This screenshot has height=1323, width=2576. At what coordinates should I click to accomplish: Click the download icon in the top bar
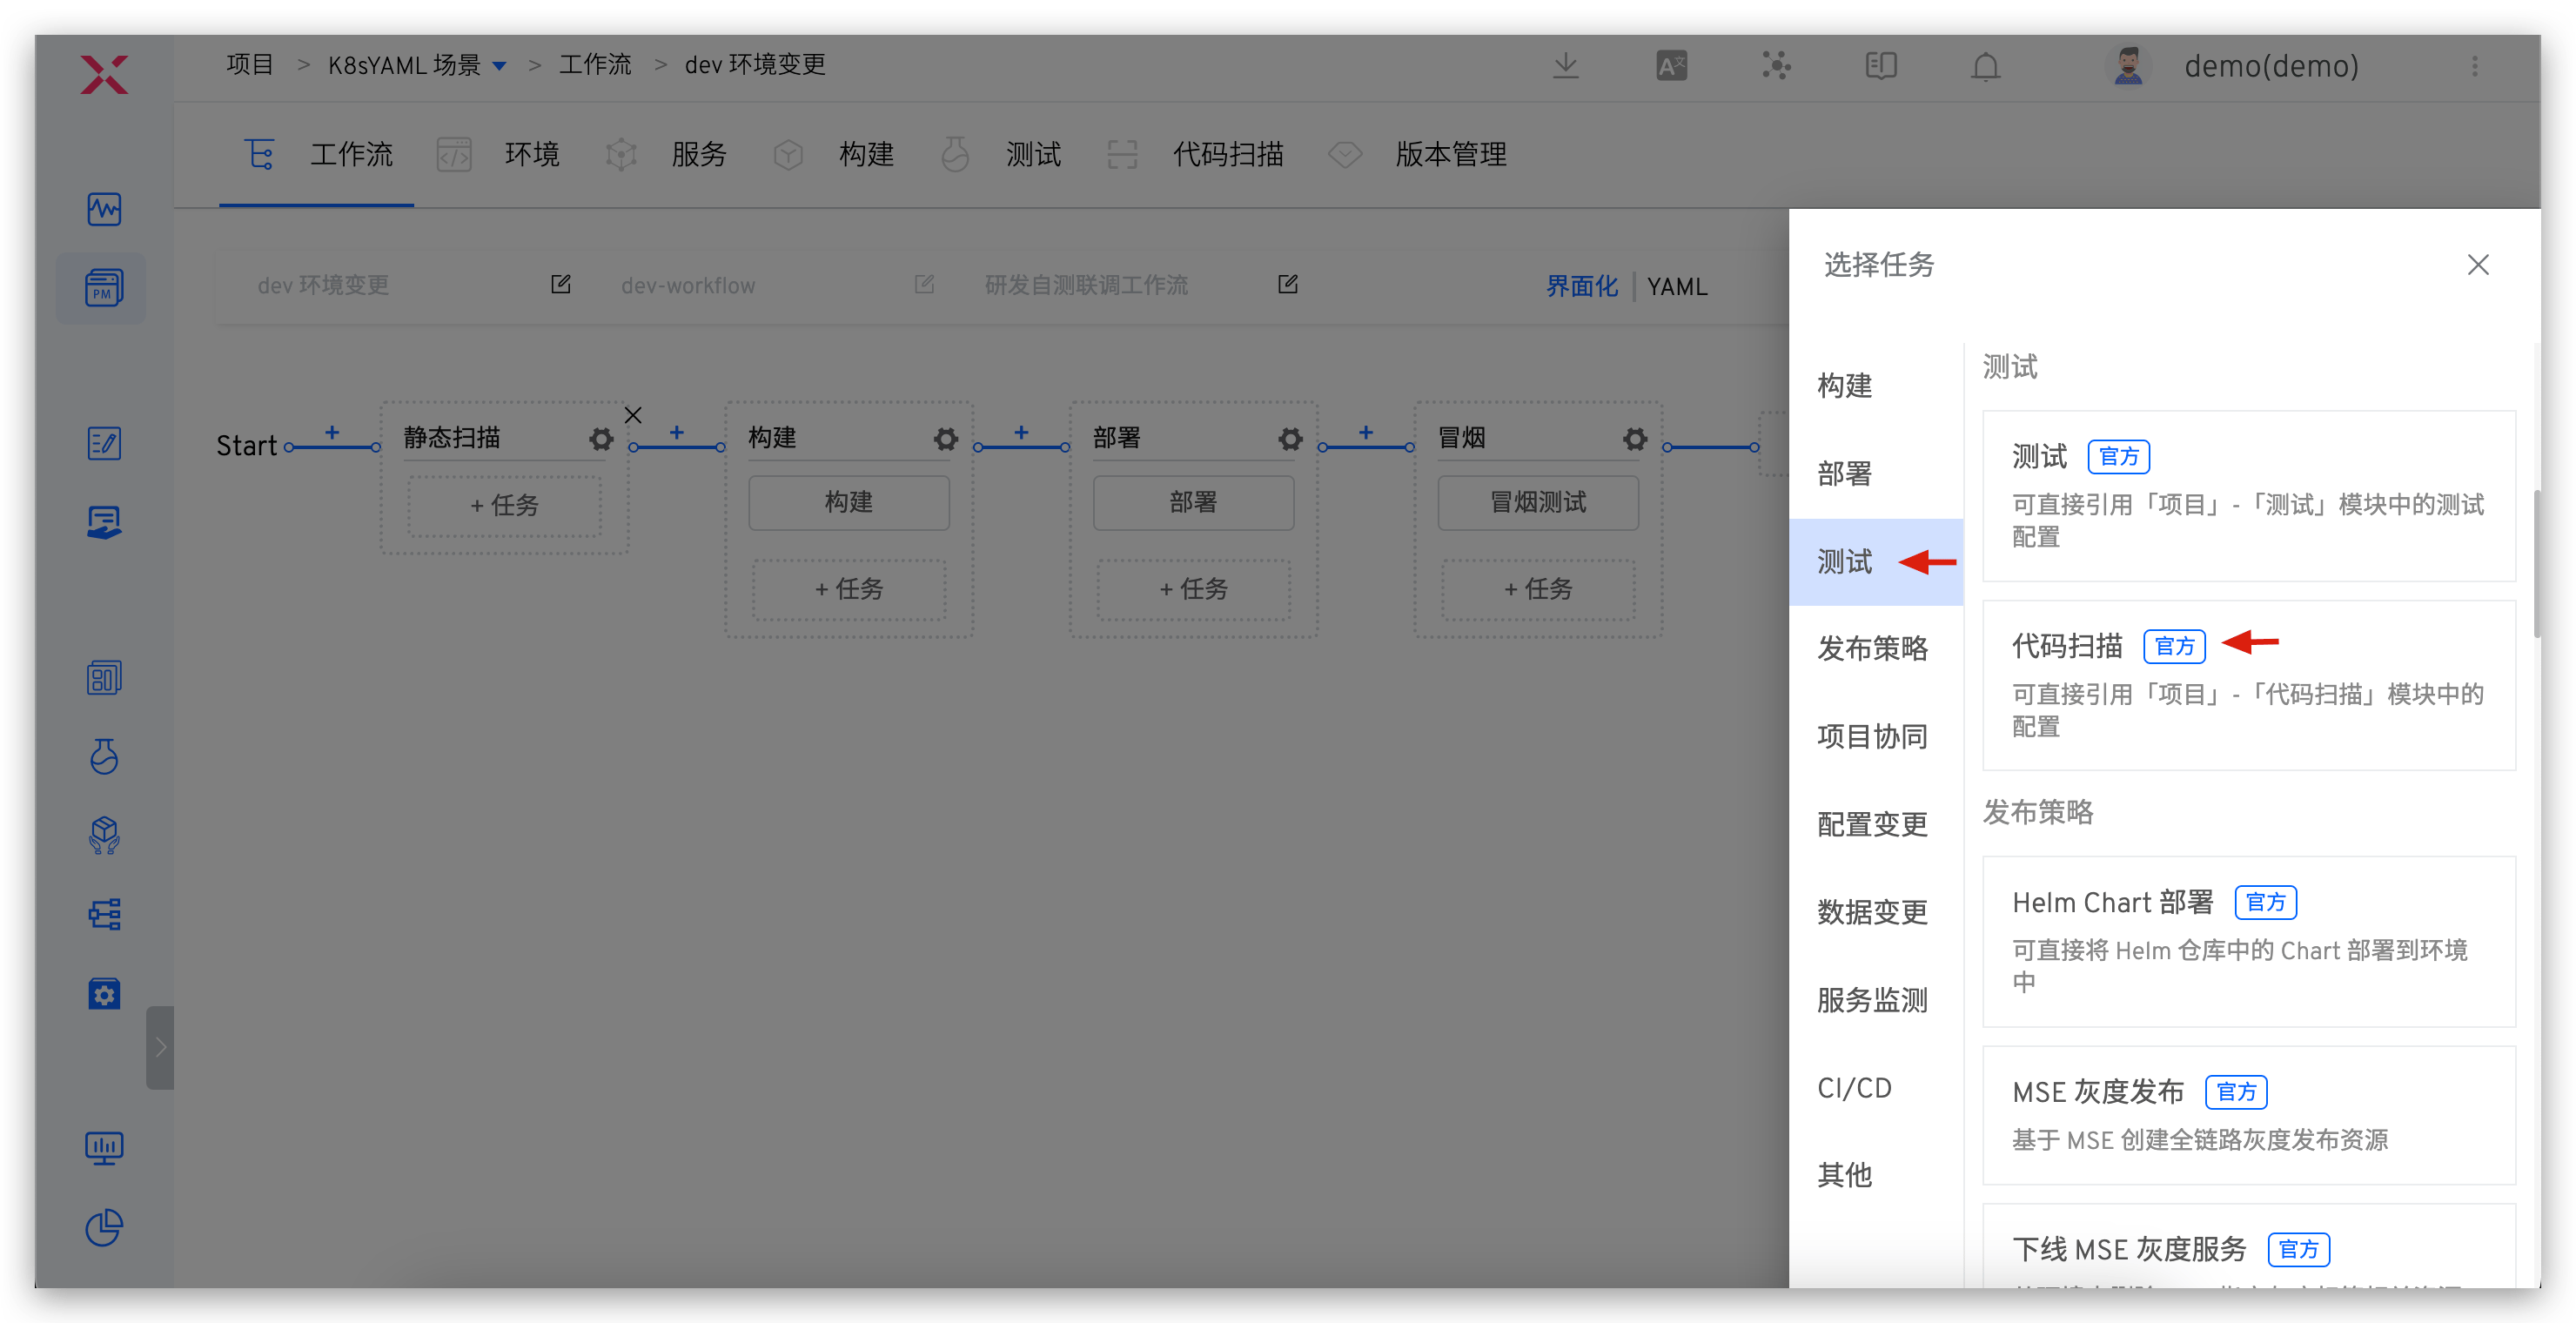(1565, 65)
